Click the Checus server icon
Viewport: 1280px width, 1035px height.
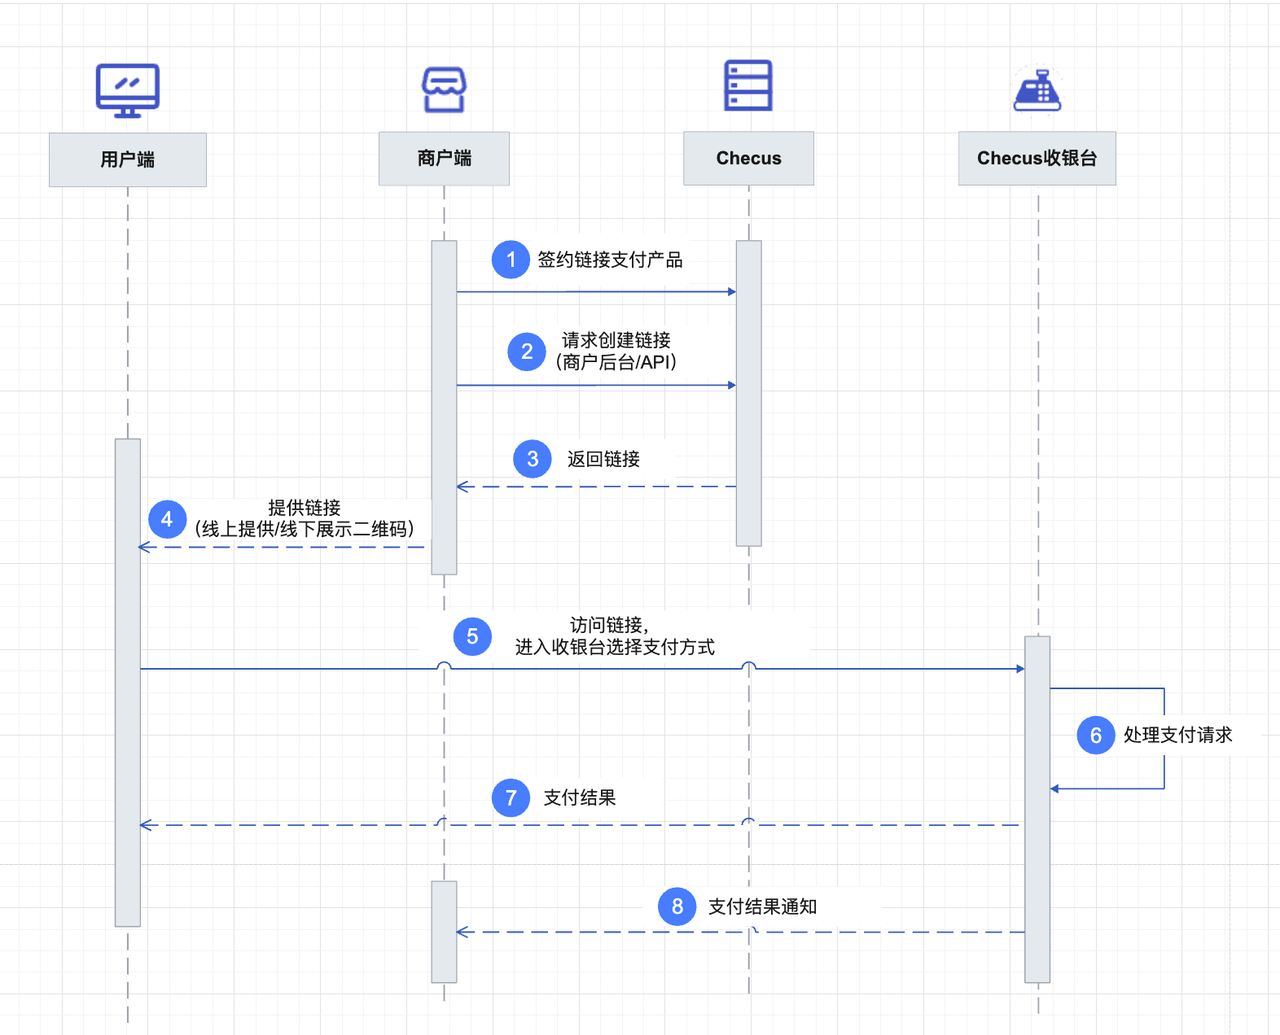pos(748,85)
